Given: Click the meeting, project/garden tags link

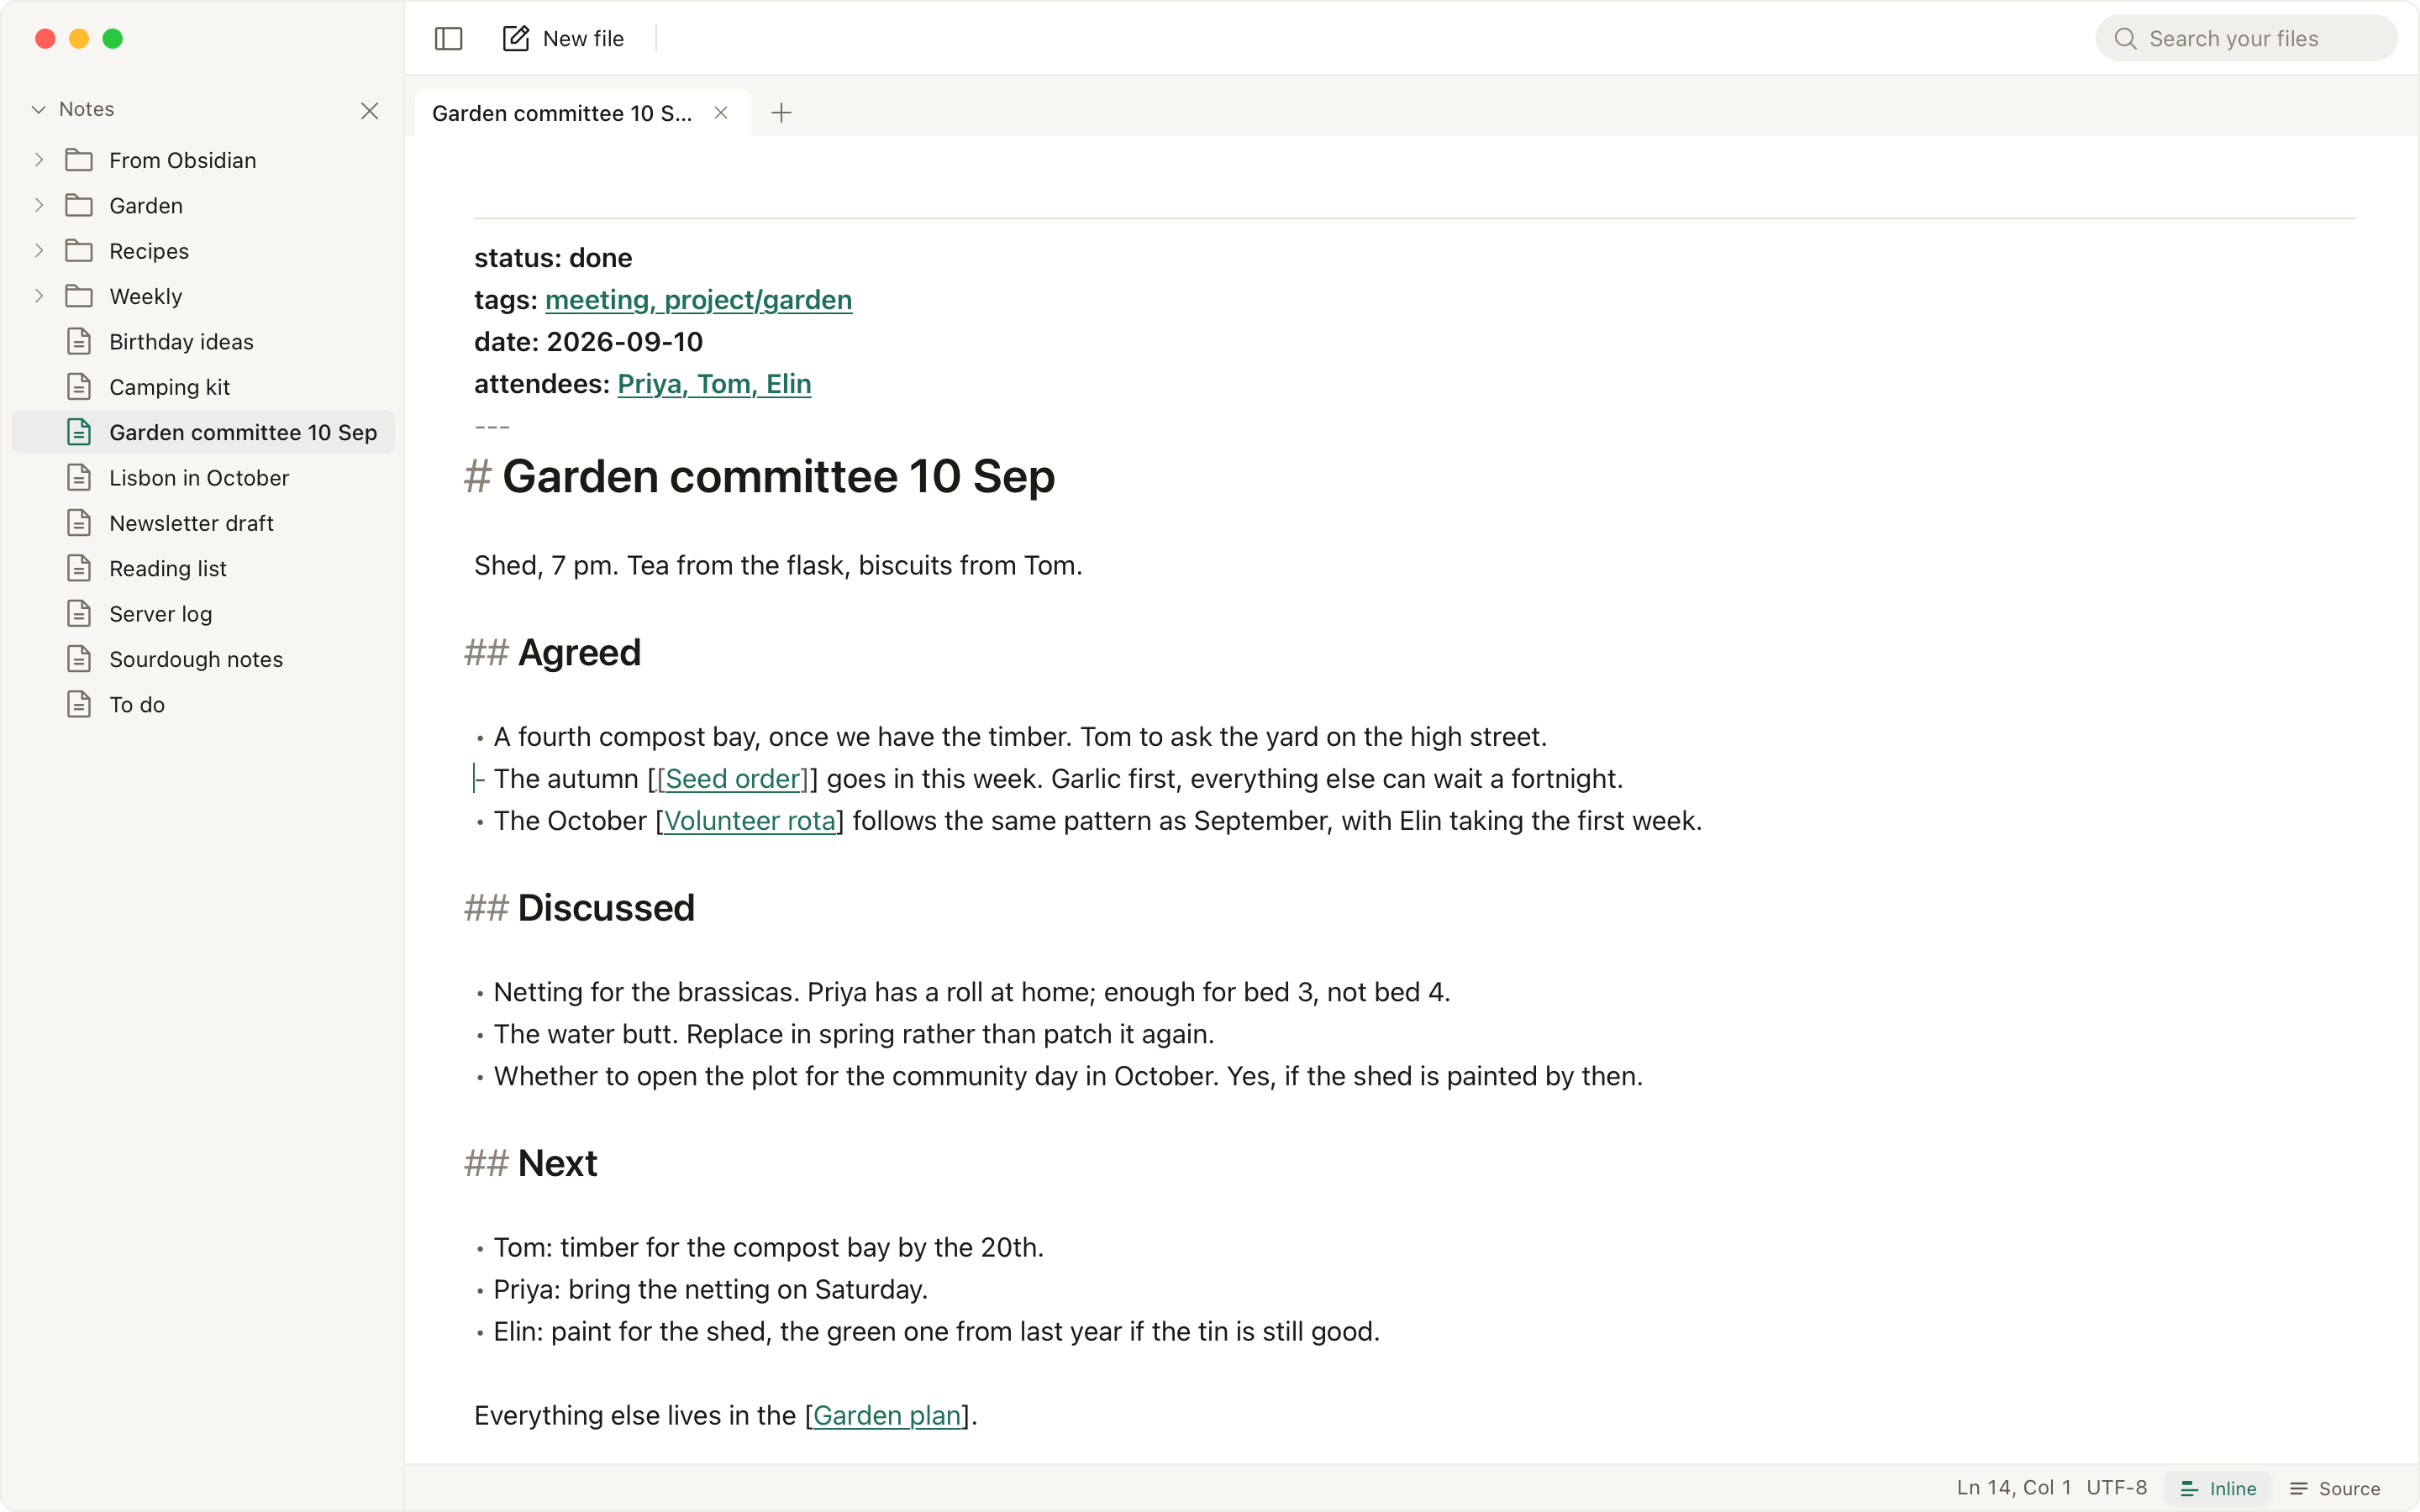Looking at the screenshot, I should click(x=698, y=299).
